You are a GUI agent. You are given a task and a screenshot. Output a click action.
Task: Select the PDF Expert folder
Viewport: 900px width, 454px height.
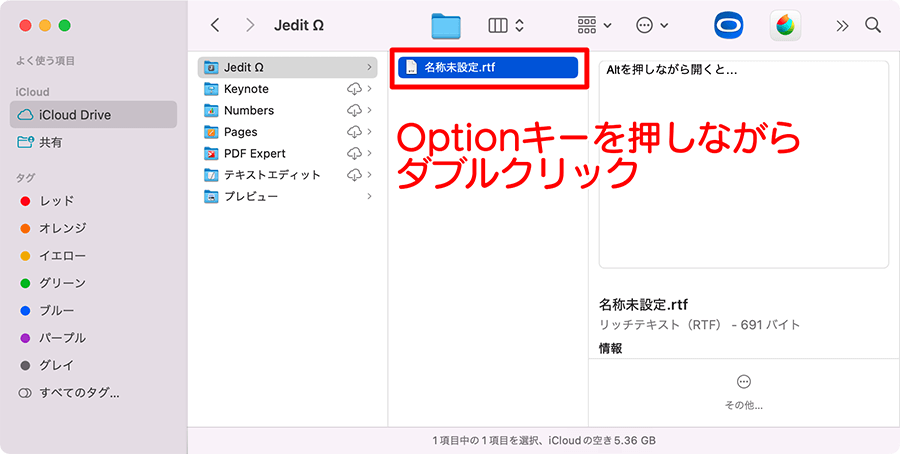tap(288, 153)
